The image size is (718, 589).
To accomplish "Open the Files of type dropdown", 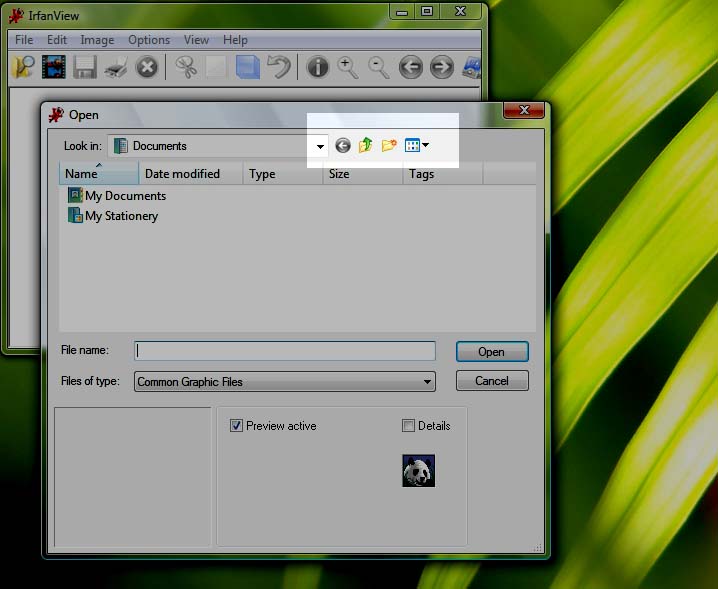I will coord(427,382).
